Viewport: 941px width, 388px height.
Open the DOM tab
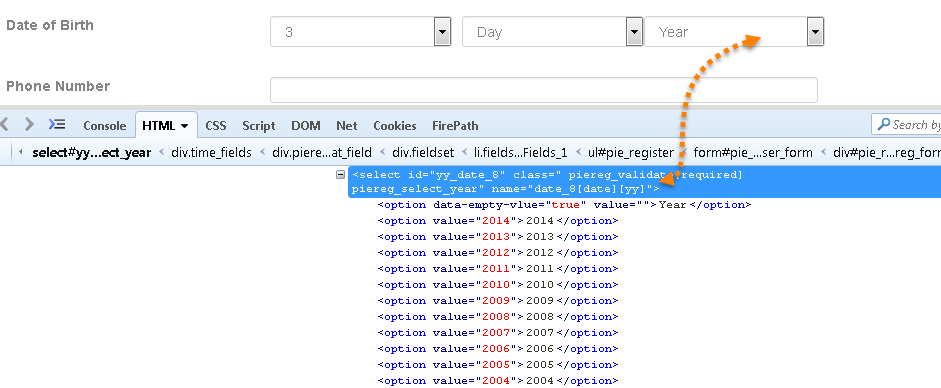pyautogui.click(x=305, y=126)
